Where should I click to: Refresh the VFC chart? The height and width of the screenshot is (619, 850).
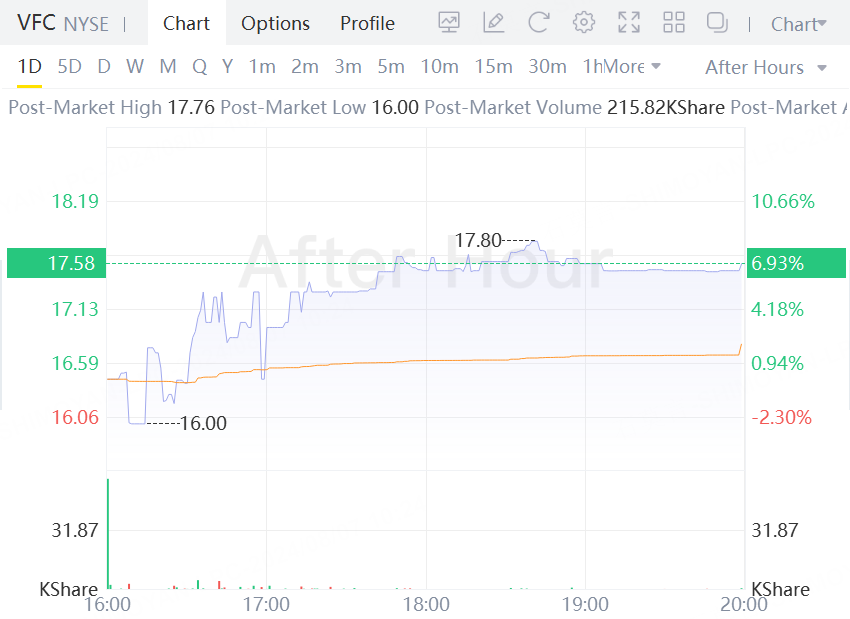[539, 23]
